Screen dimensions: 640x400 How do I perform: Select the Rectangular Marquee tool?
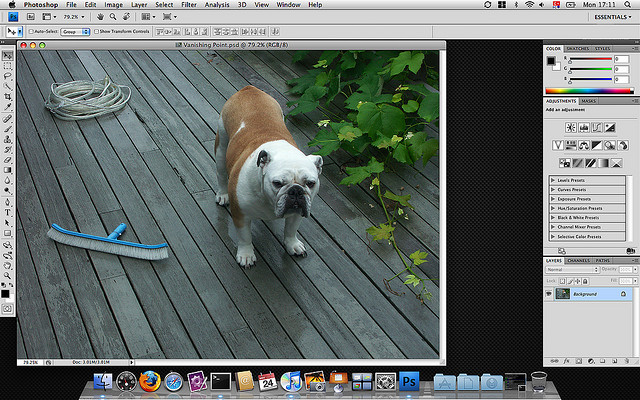tap(7, 66)
